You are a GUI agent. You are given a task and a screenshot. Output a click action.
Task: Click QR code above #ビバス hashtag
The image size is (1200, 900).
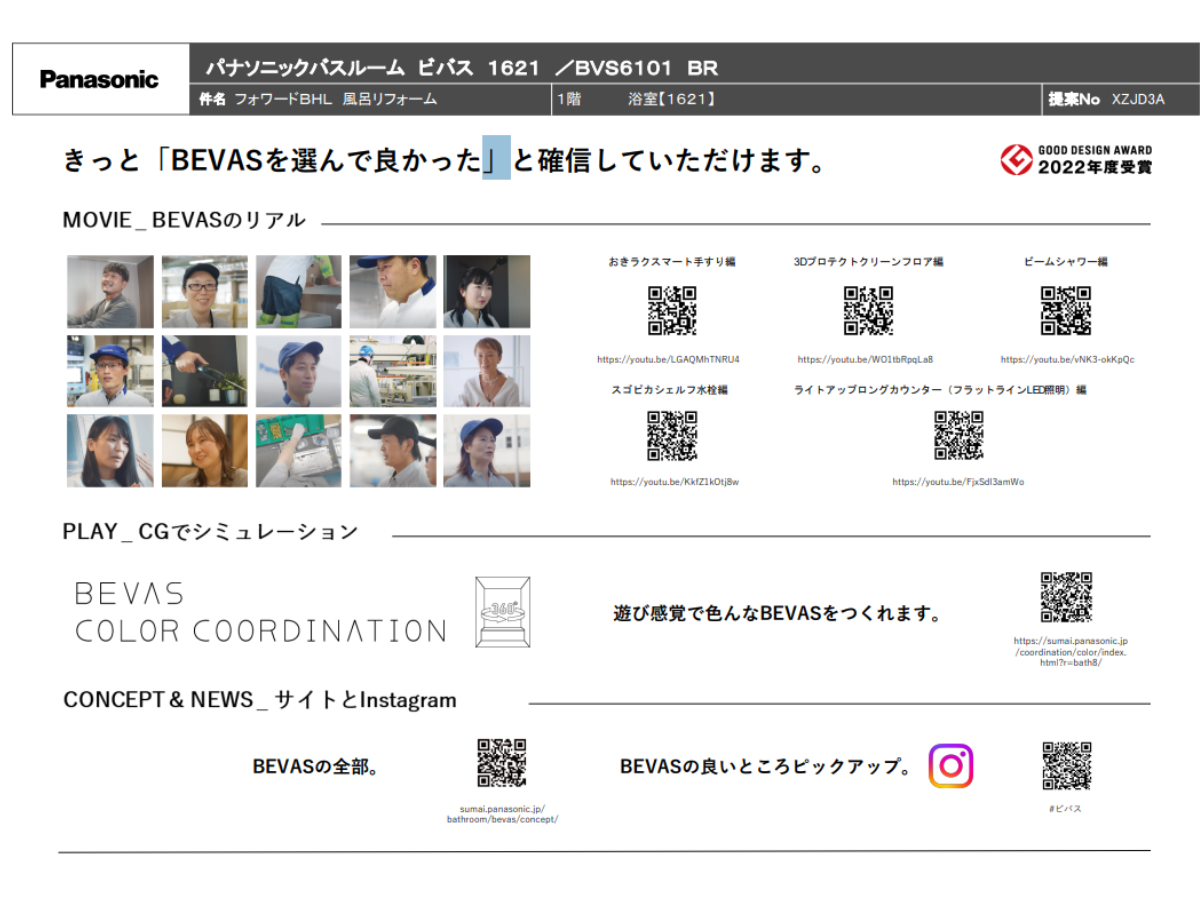[1066, 766]
